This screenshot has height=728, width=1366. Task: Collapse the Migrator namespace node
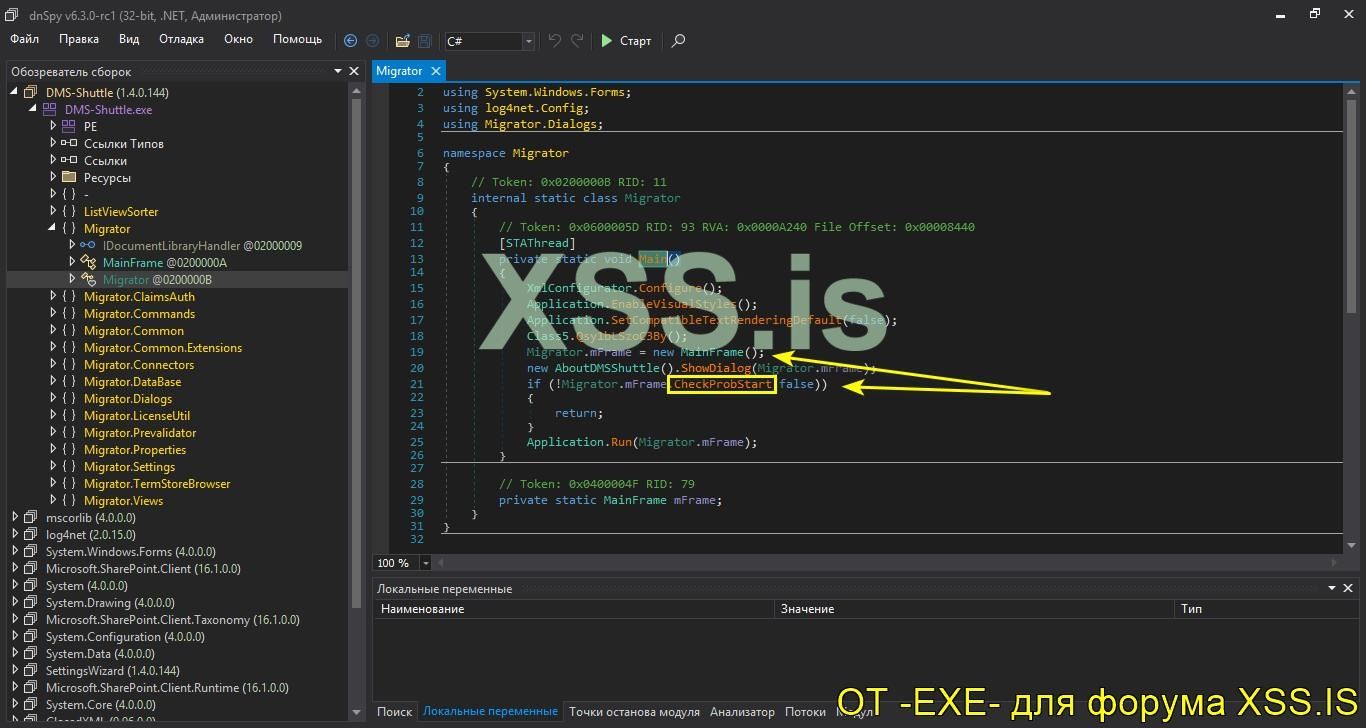53,229
